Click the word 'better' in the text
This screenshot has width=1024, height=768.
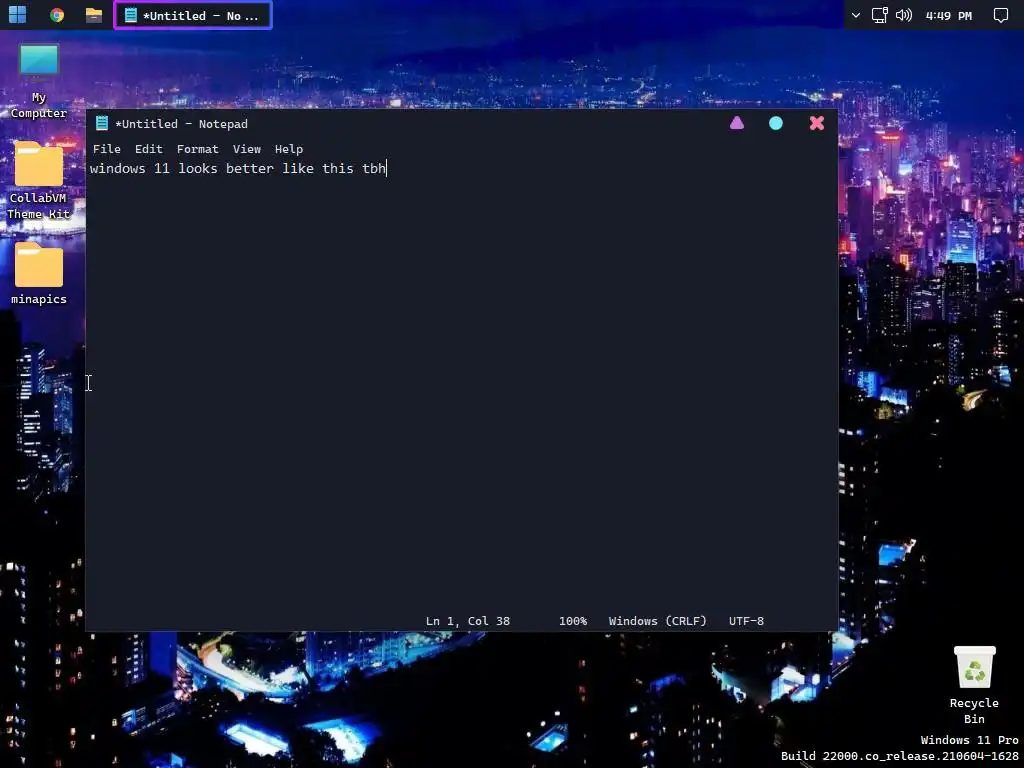click(x=249, y=168)
